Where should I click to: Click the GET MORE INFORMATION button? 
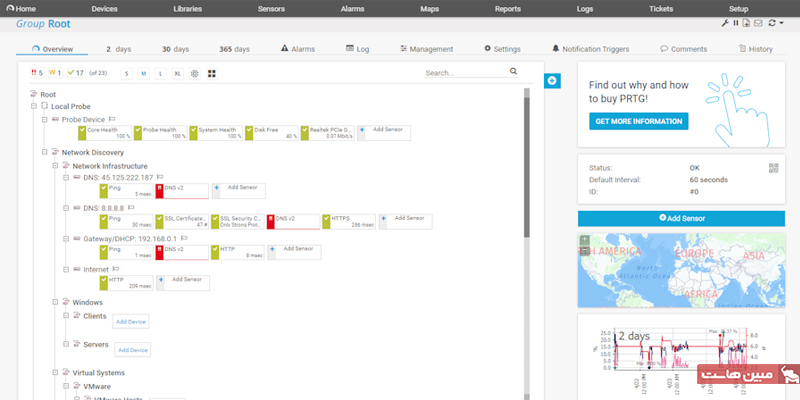(638, 121)
